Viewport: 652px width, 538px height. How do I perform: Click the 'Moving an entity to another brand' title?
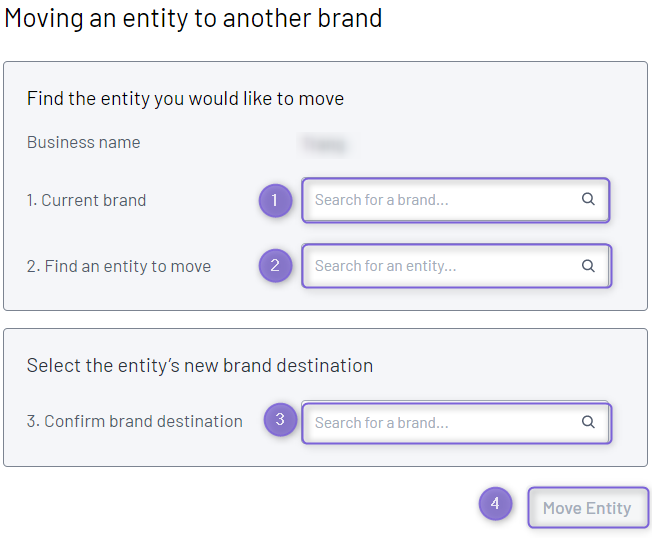(193, 19)
